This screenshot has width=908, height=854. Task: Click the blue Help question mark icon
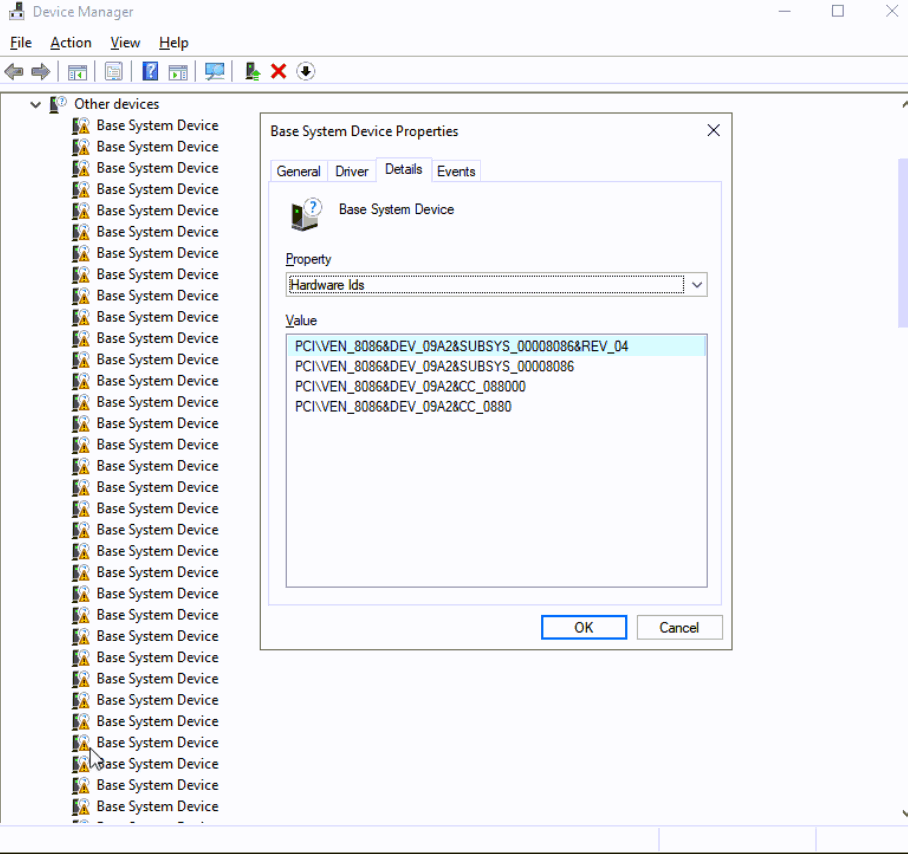[150, 71]
